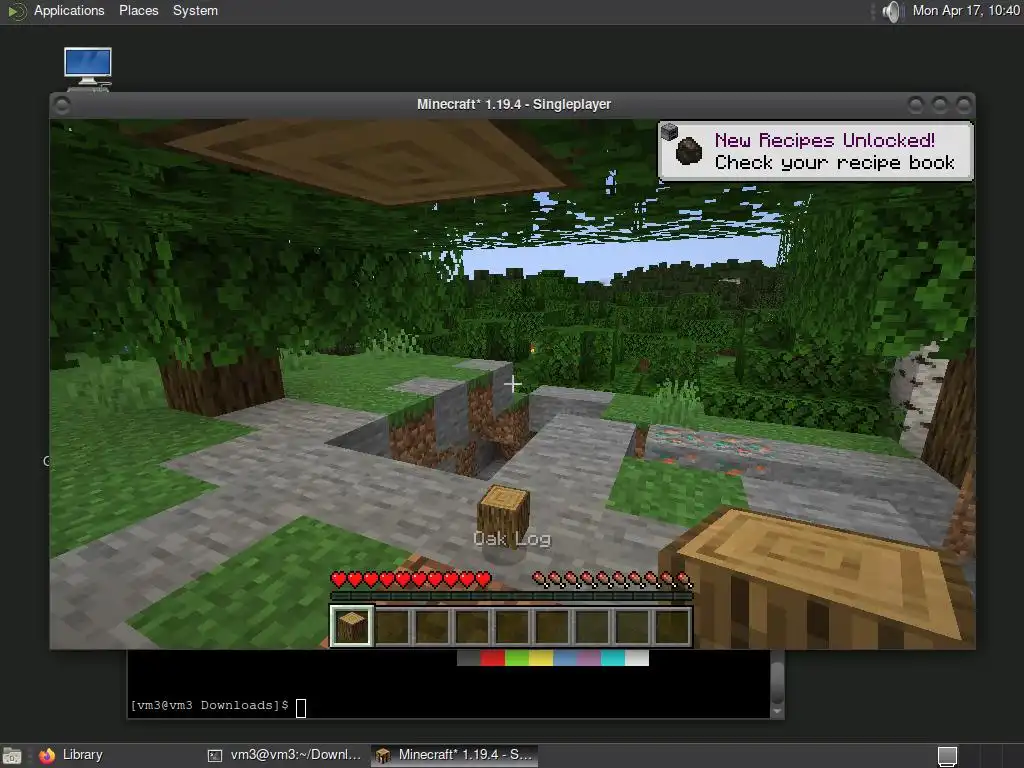The height and width of the screenshot is (768, 1024).
Task: Select the first hotbar slot with Oak Log
Action: [351, 626]
